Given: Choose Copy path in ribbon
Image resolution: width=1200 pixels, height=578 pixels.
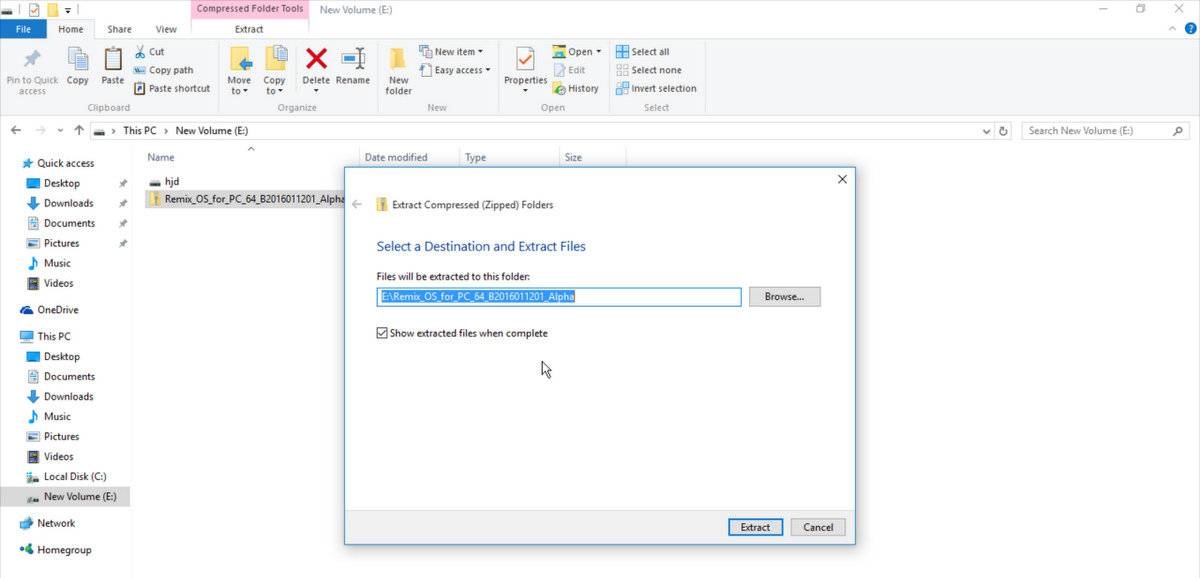Looking at the screenshot, I should [x=164, y=70].
